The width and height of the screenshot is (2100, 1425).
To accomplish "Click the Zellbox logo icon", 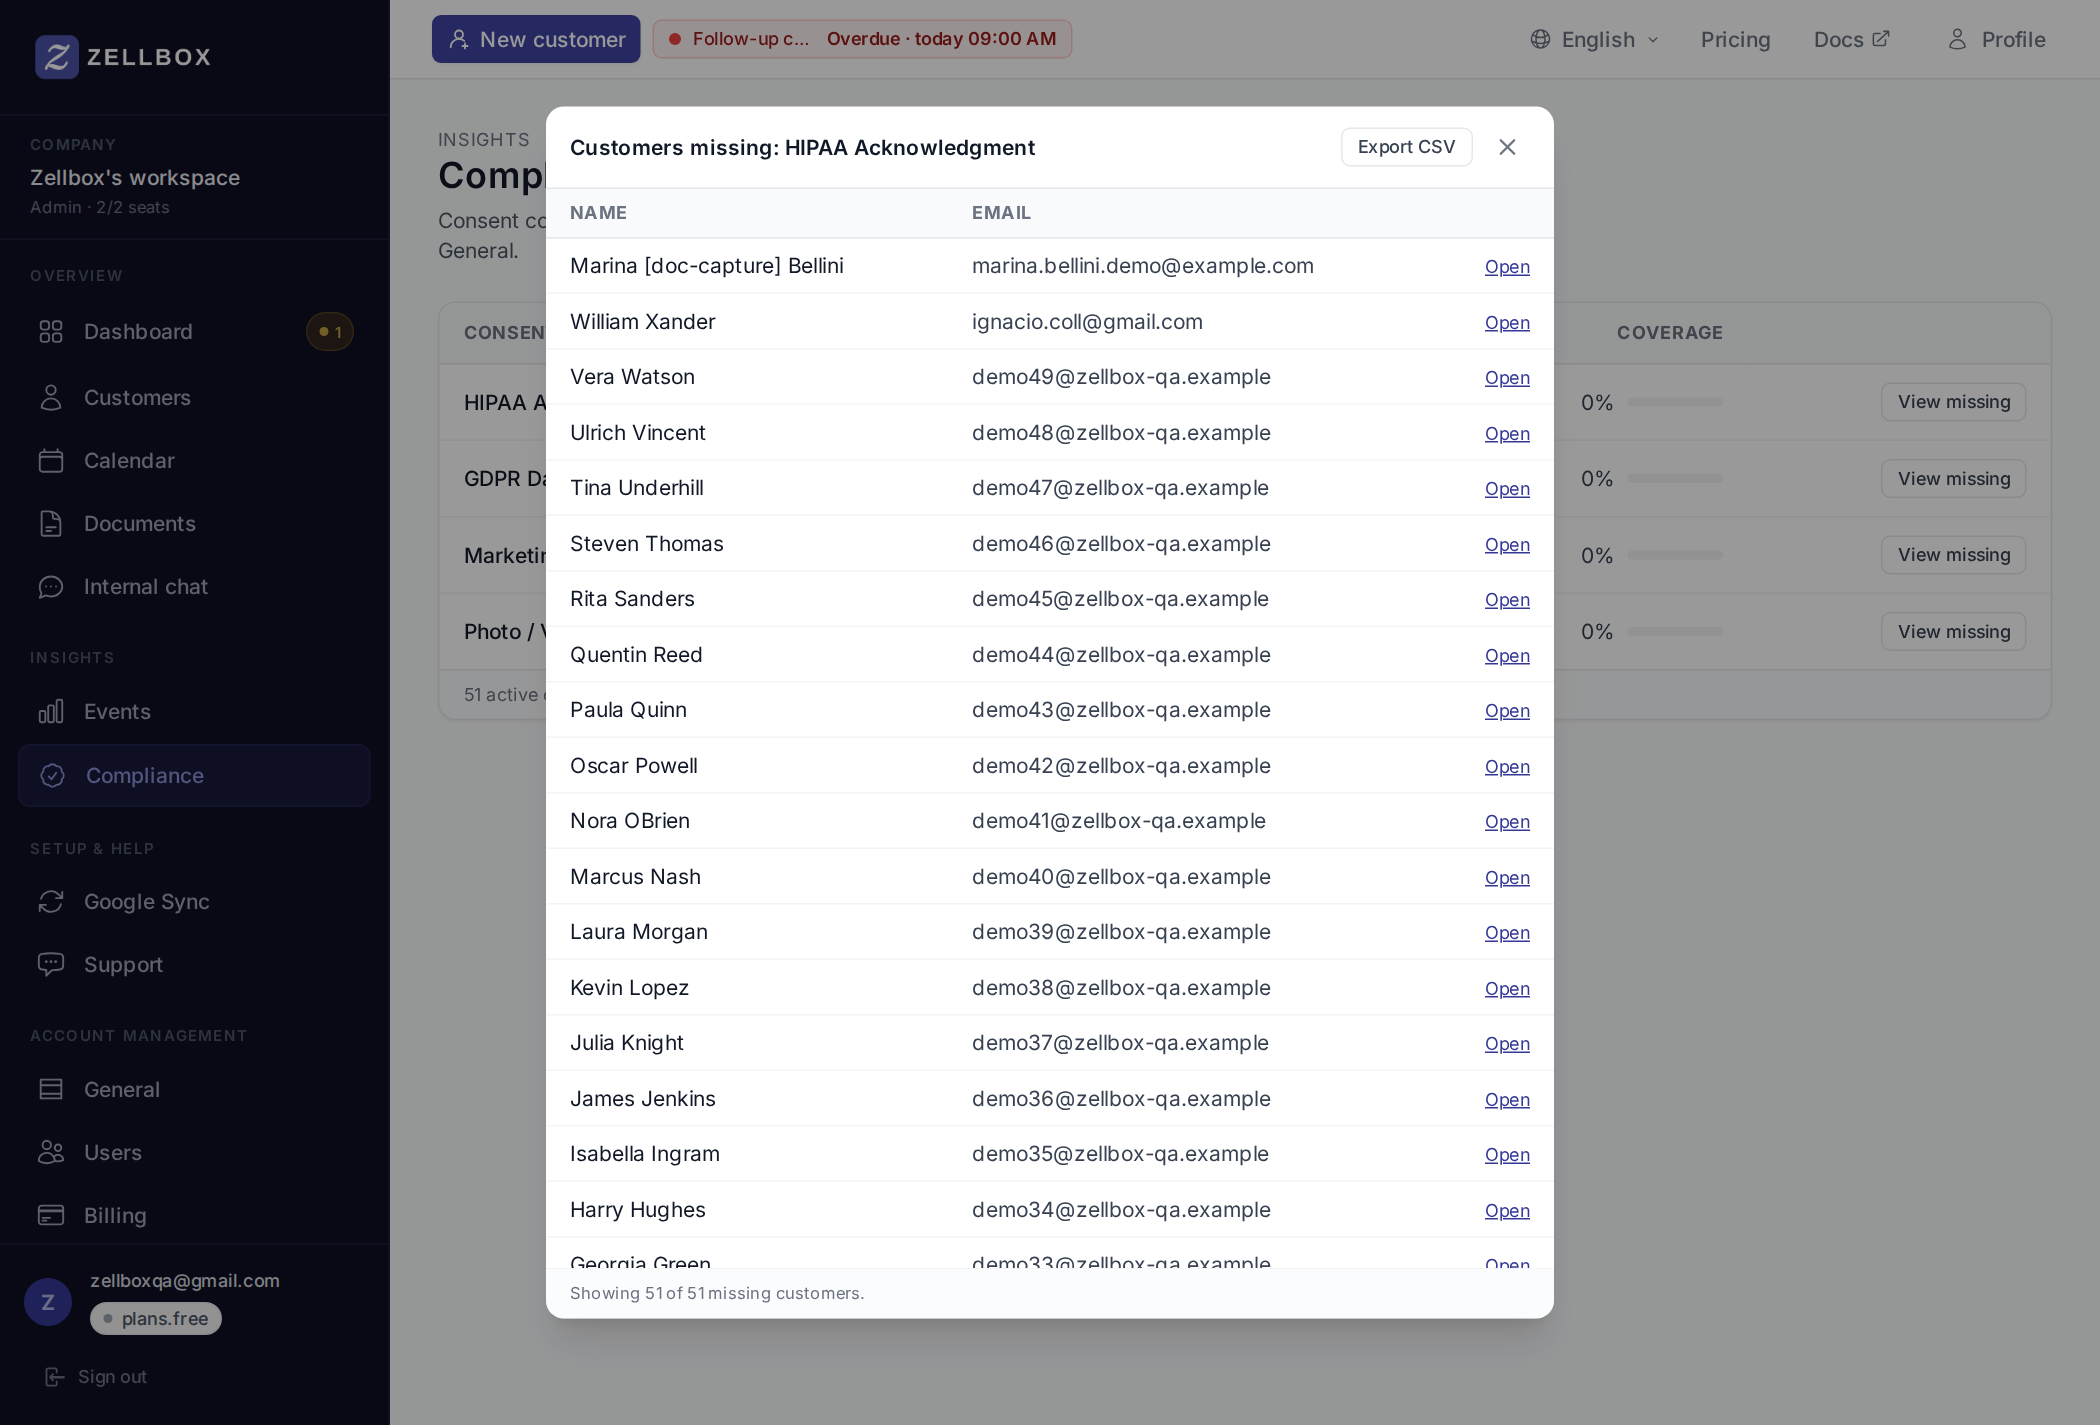I will [x=56, y=57].
